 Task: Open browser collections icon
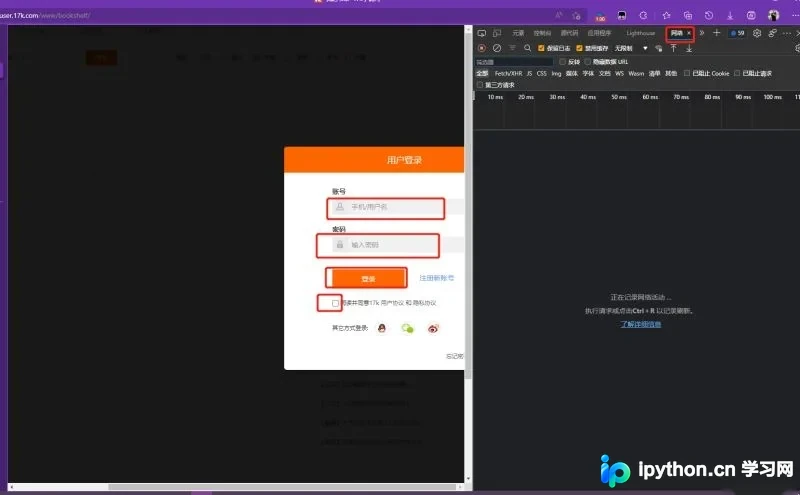click(688, 16)
